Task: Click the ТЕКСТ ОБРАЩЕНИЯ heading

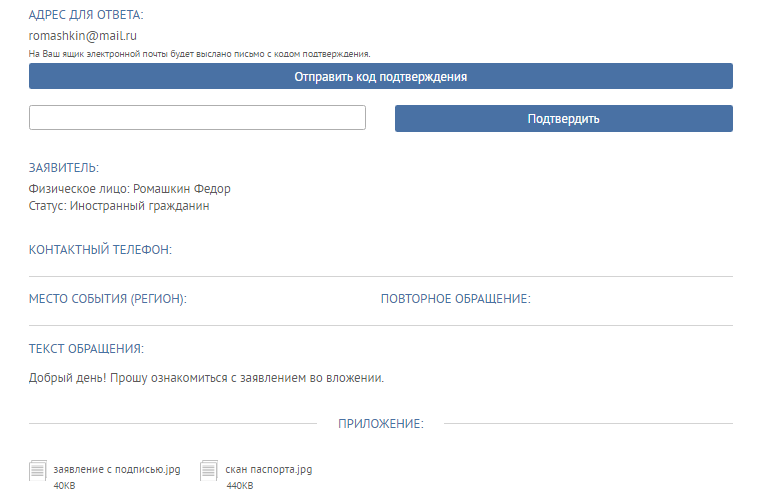Action: click(86, 349)
